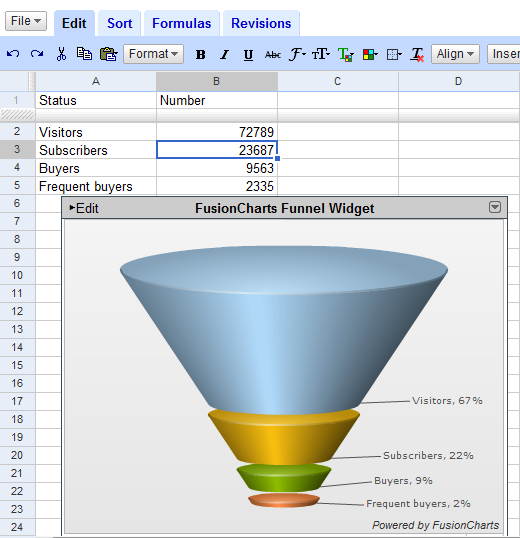Click the Subscribers cell
Image resolution: width=520 pixels, height=538 pixels.
96,150
